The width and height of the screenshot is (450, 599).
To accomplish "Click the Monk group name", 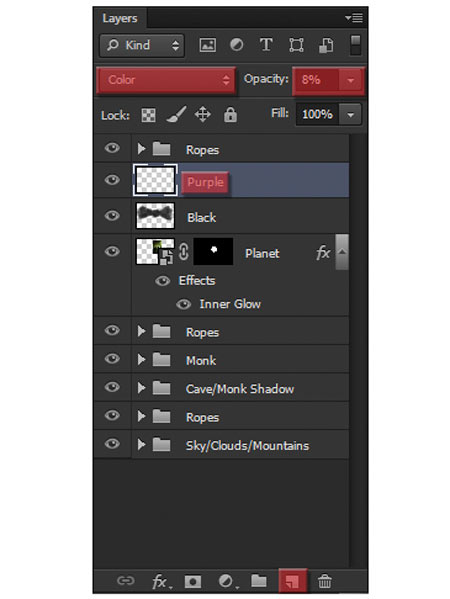I will (x=201, y=360).
